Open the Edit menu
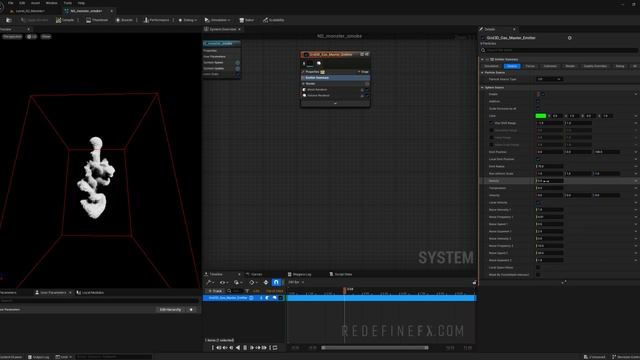Screen dimensions: 640x360 (22, 3)
